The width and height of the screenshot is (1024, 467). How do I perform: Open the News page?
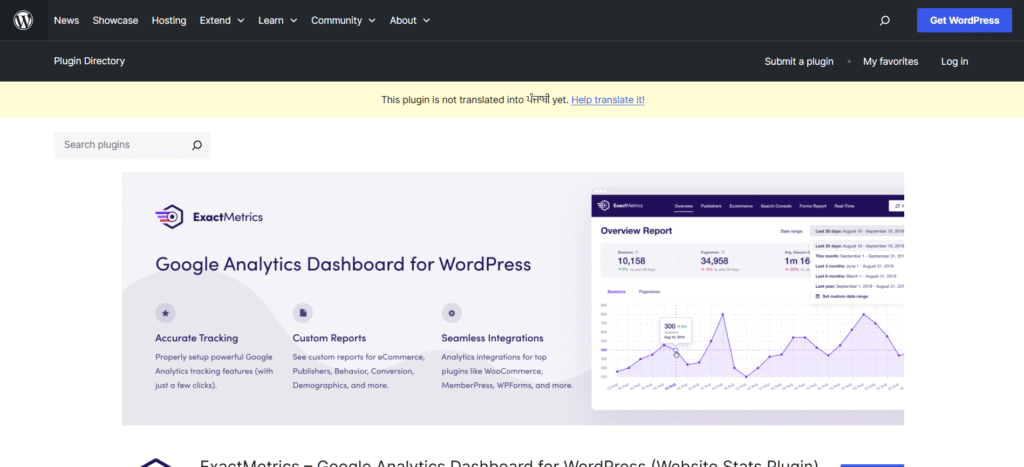point(67,20)
